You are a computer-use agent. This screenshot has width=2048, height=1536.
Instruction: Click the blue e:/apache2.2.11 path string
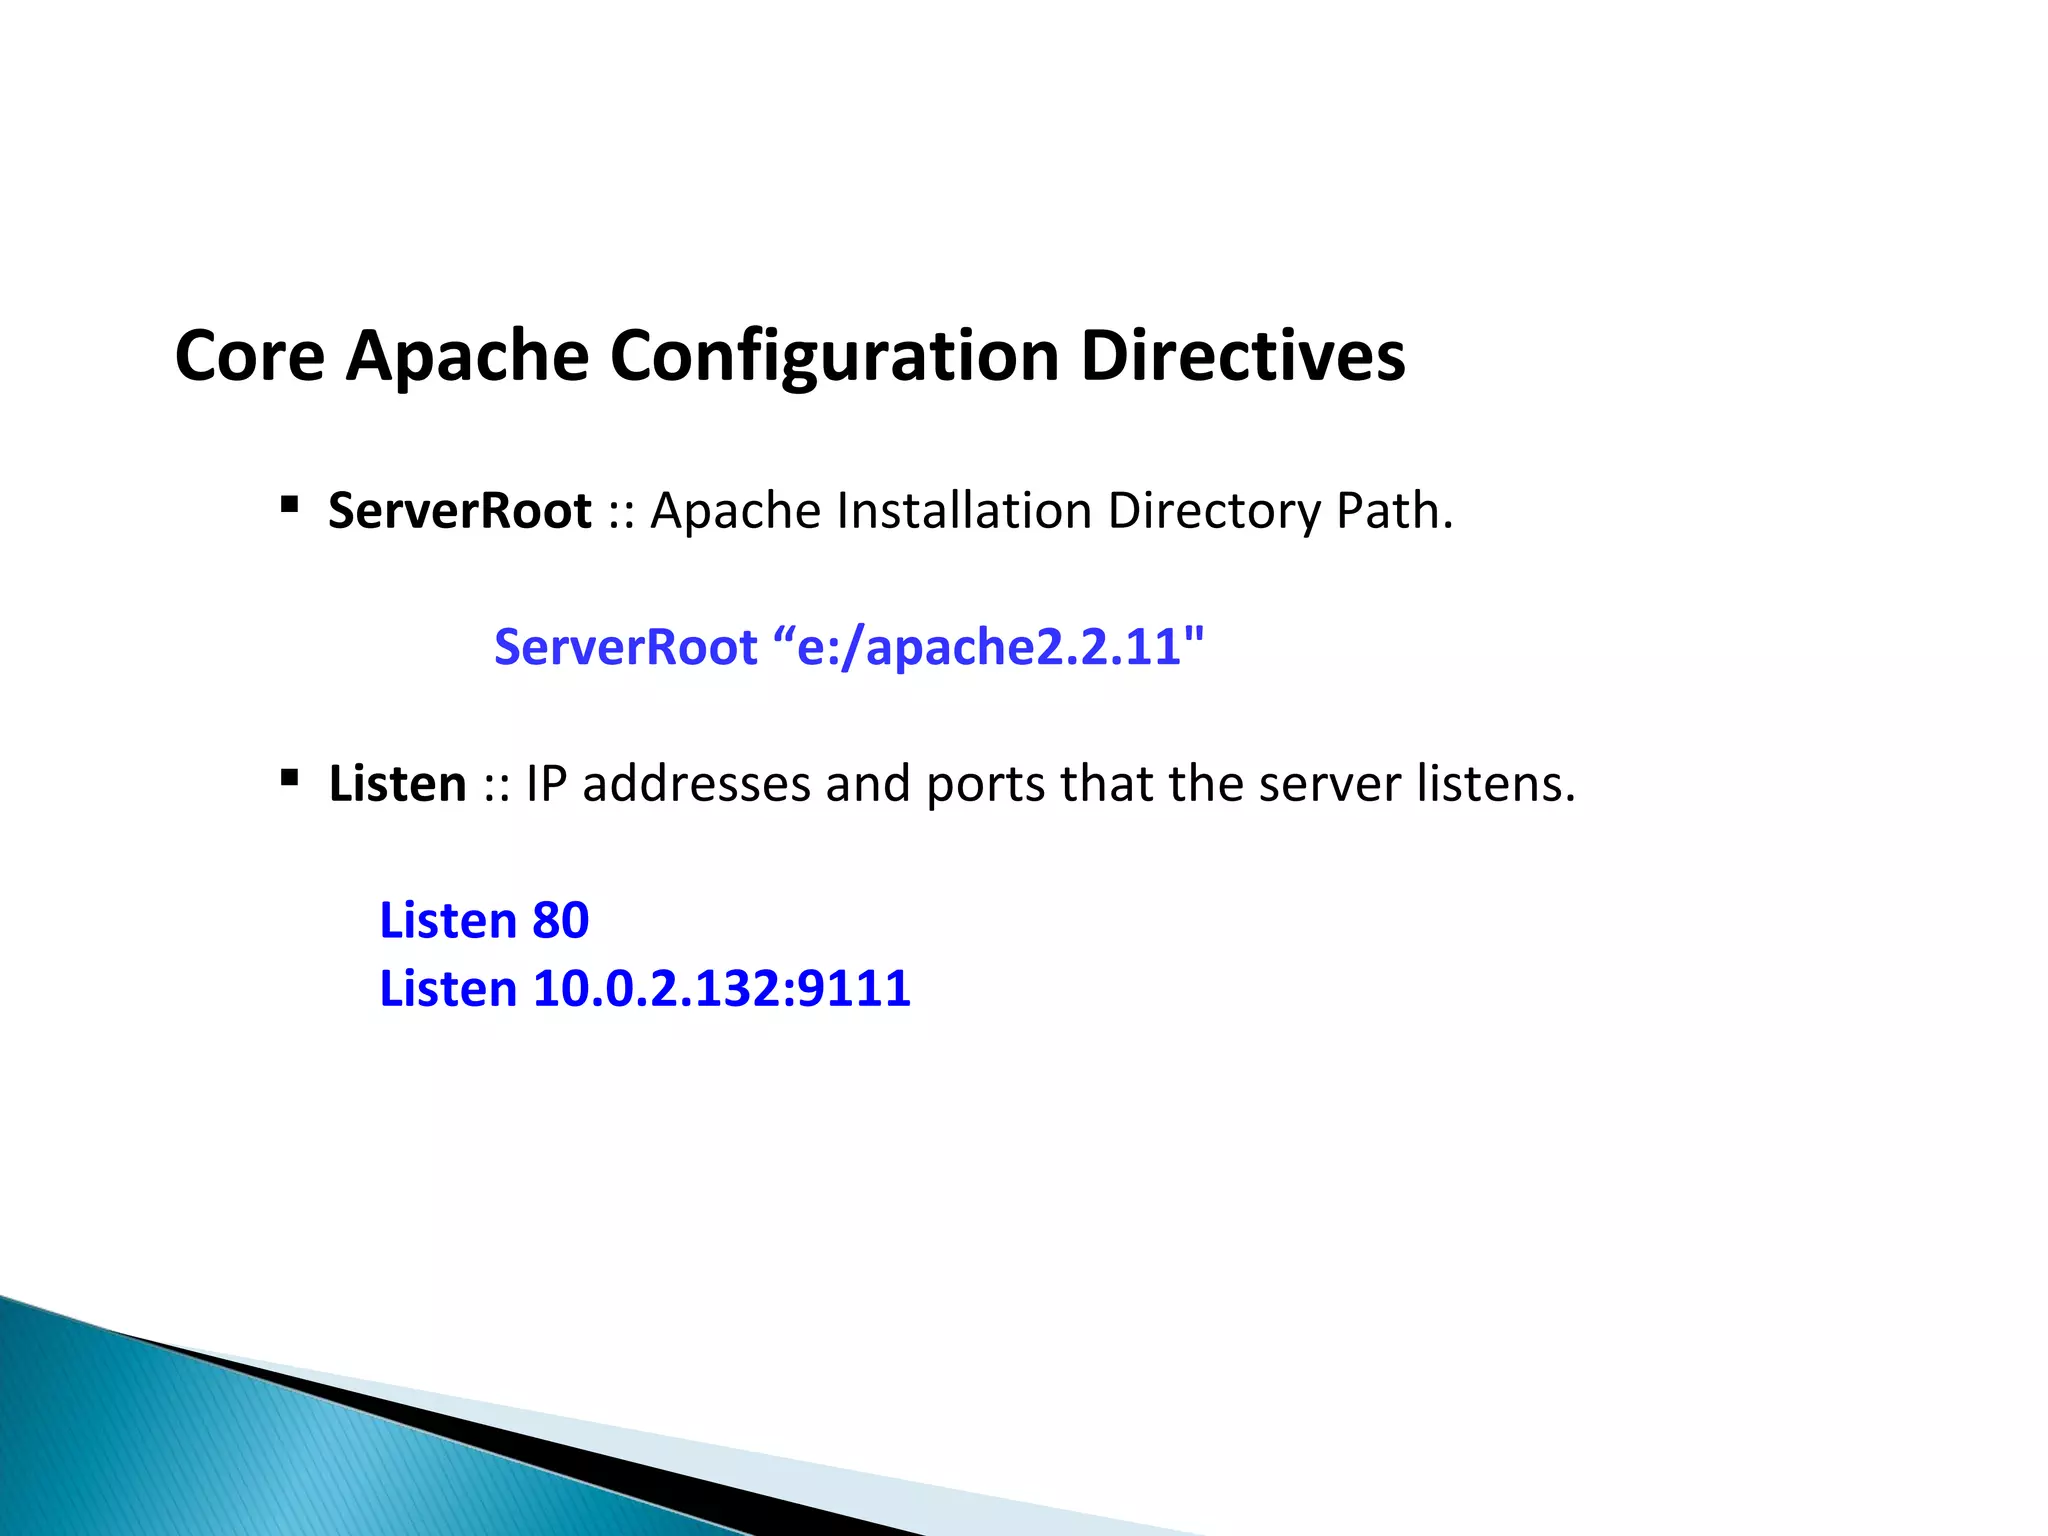pos(990,647)
